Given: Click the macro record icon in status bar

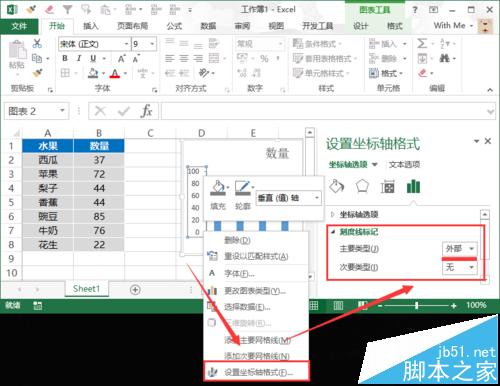Looking at the screenshot, I should [x=37, y=305].
